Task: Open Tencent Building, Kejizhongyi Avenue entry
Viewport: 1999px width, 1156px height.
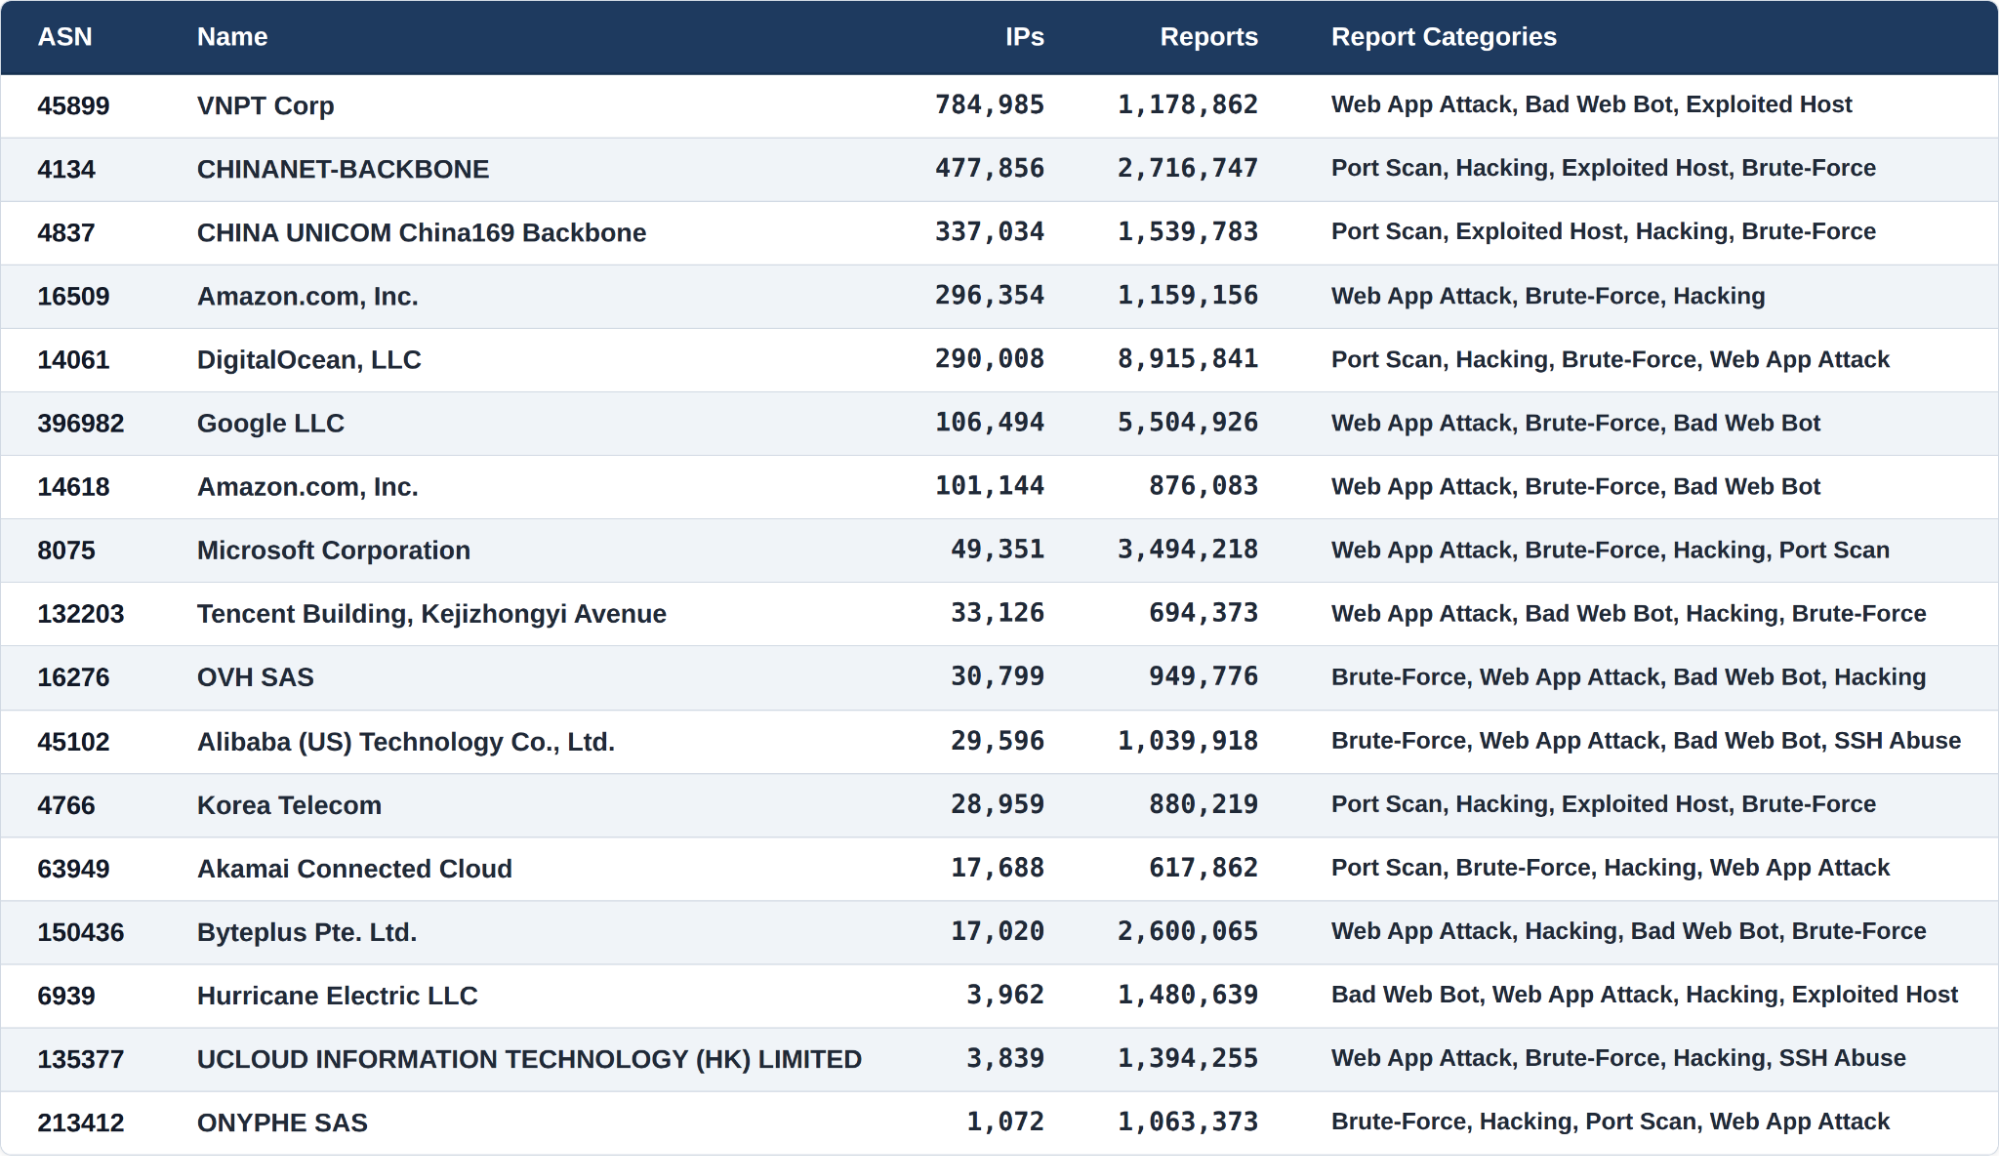Action: [431, 613]
